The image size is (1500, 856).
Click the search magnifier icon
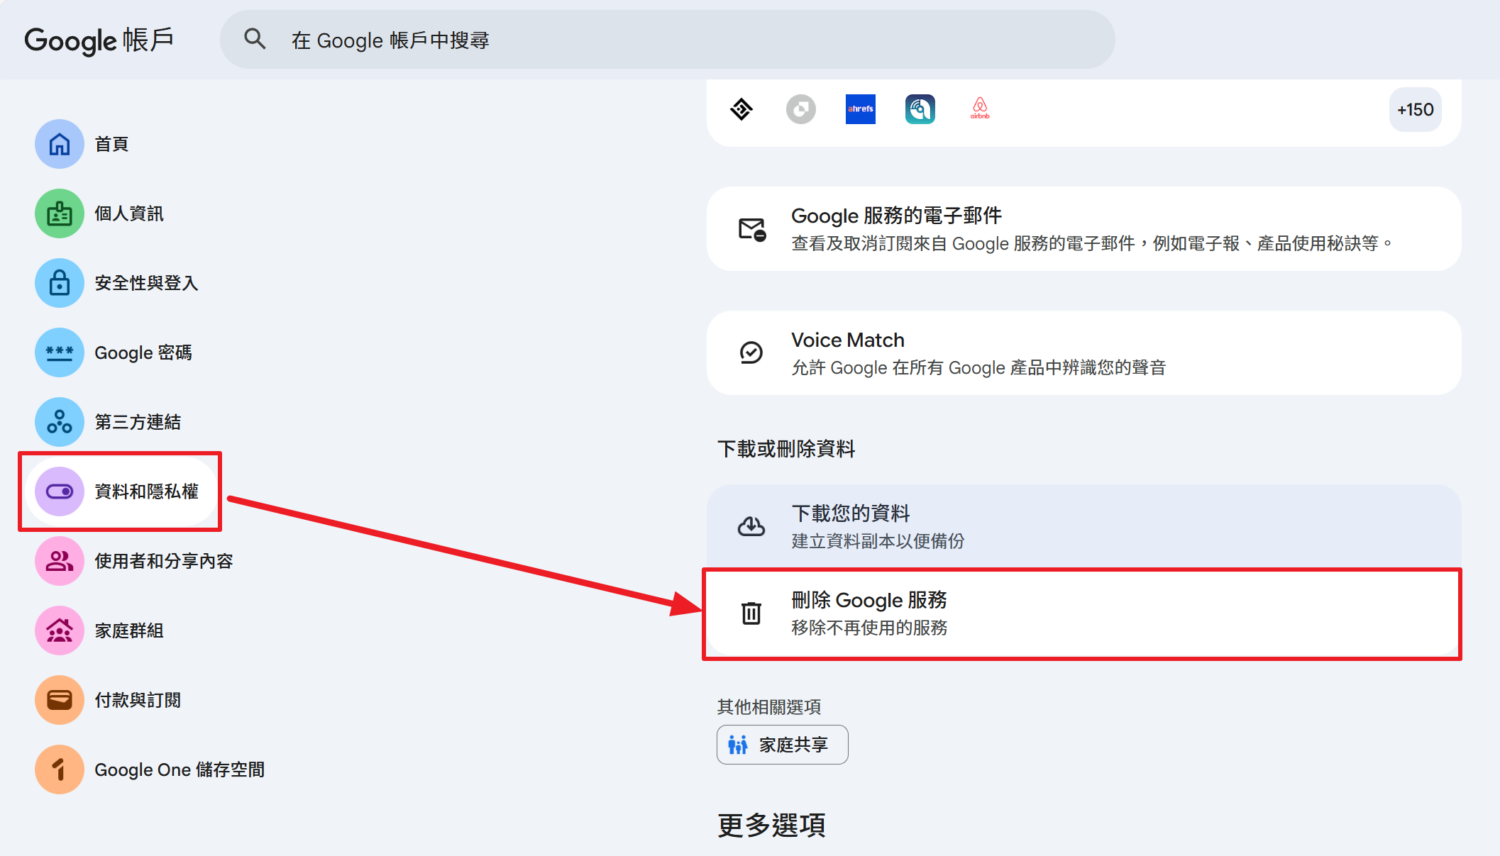pos(255,39)
